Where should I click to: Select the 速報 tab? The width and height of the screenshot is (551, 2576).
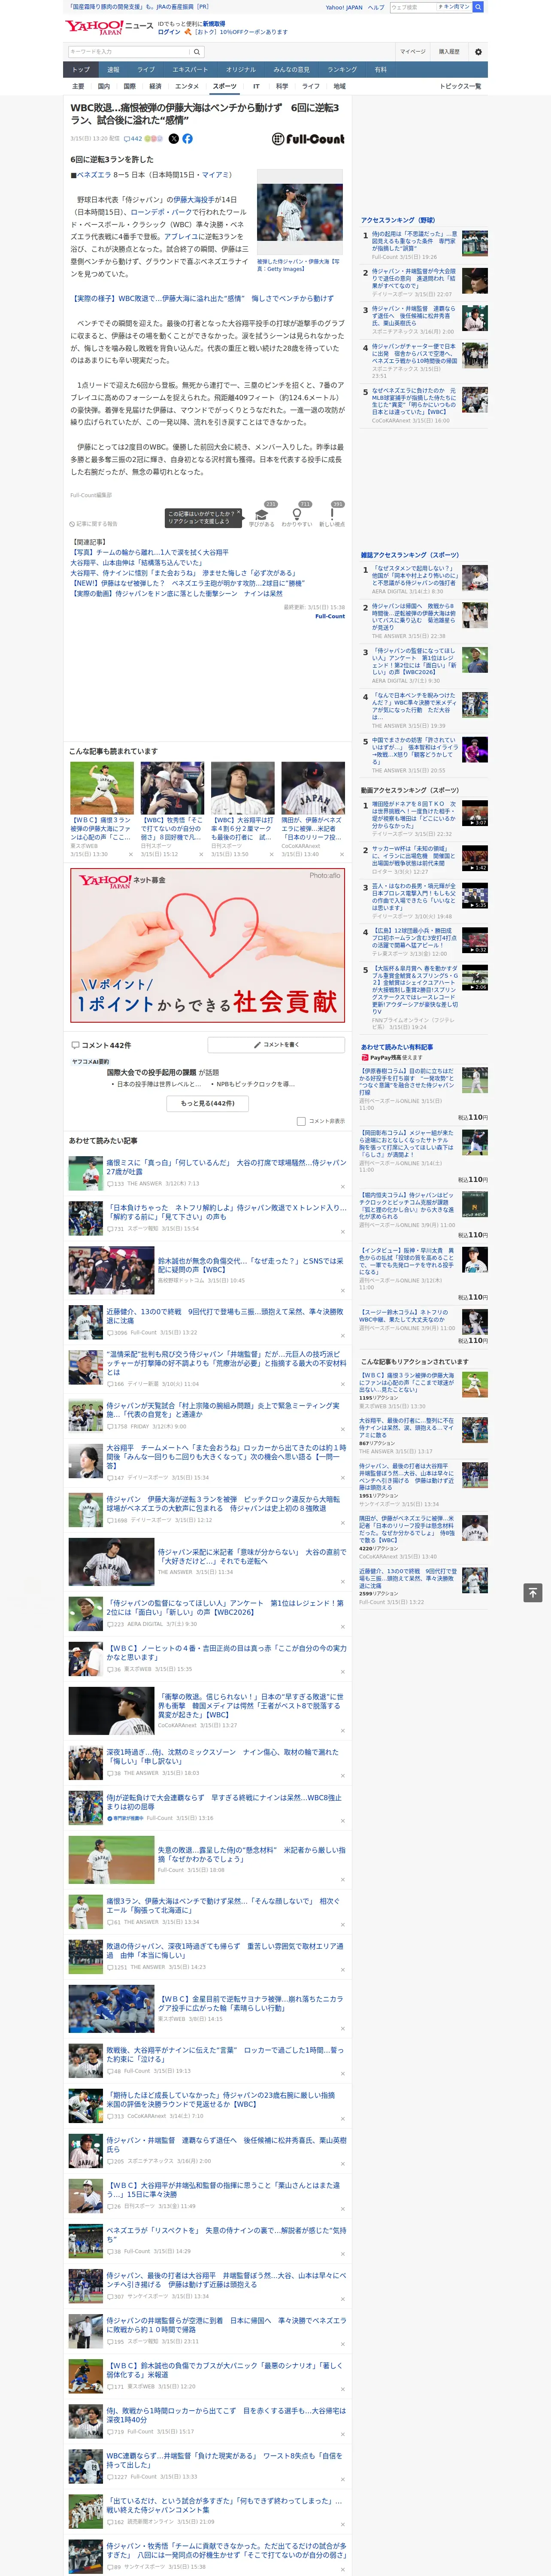click(113, 70)
